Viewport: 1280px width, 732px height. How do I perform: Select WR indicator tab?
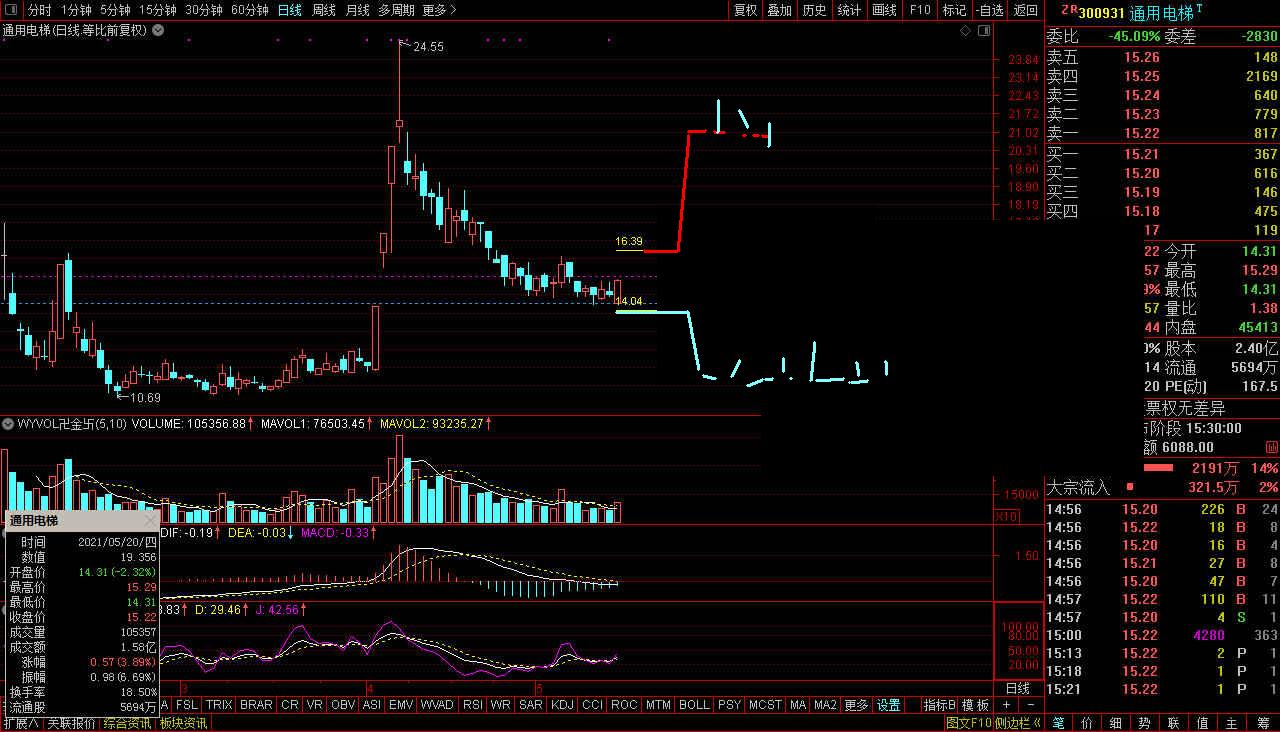[x=501, y=705]
